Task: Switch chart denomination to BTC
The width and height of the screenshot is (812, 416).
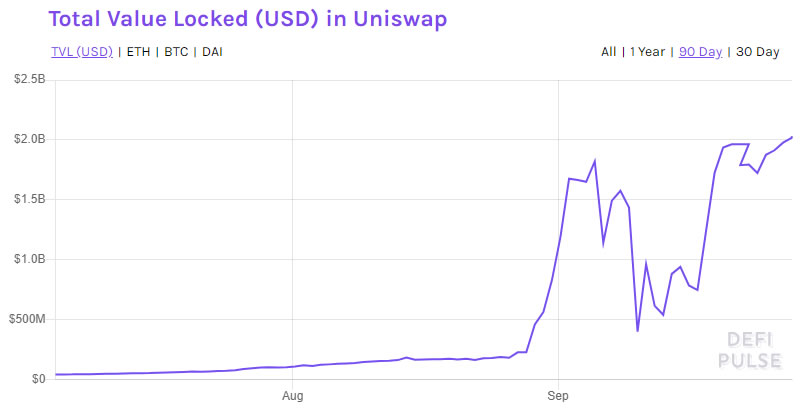Action: pos(176,52)
